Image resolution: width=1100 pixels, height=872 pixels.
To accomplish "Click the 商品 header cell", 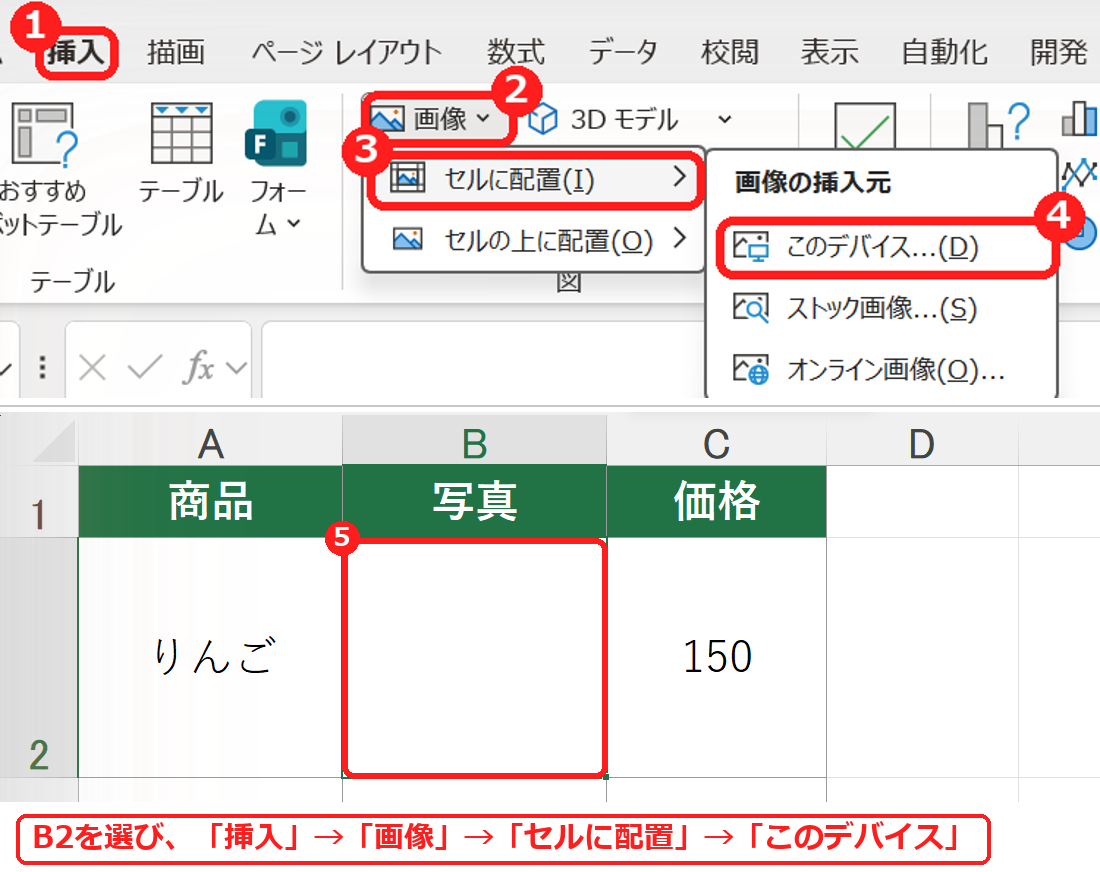I will pyautogui.click(x=210, y=502).
